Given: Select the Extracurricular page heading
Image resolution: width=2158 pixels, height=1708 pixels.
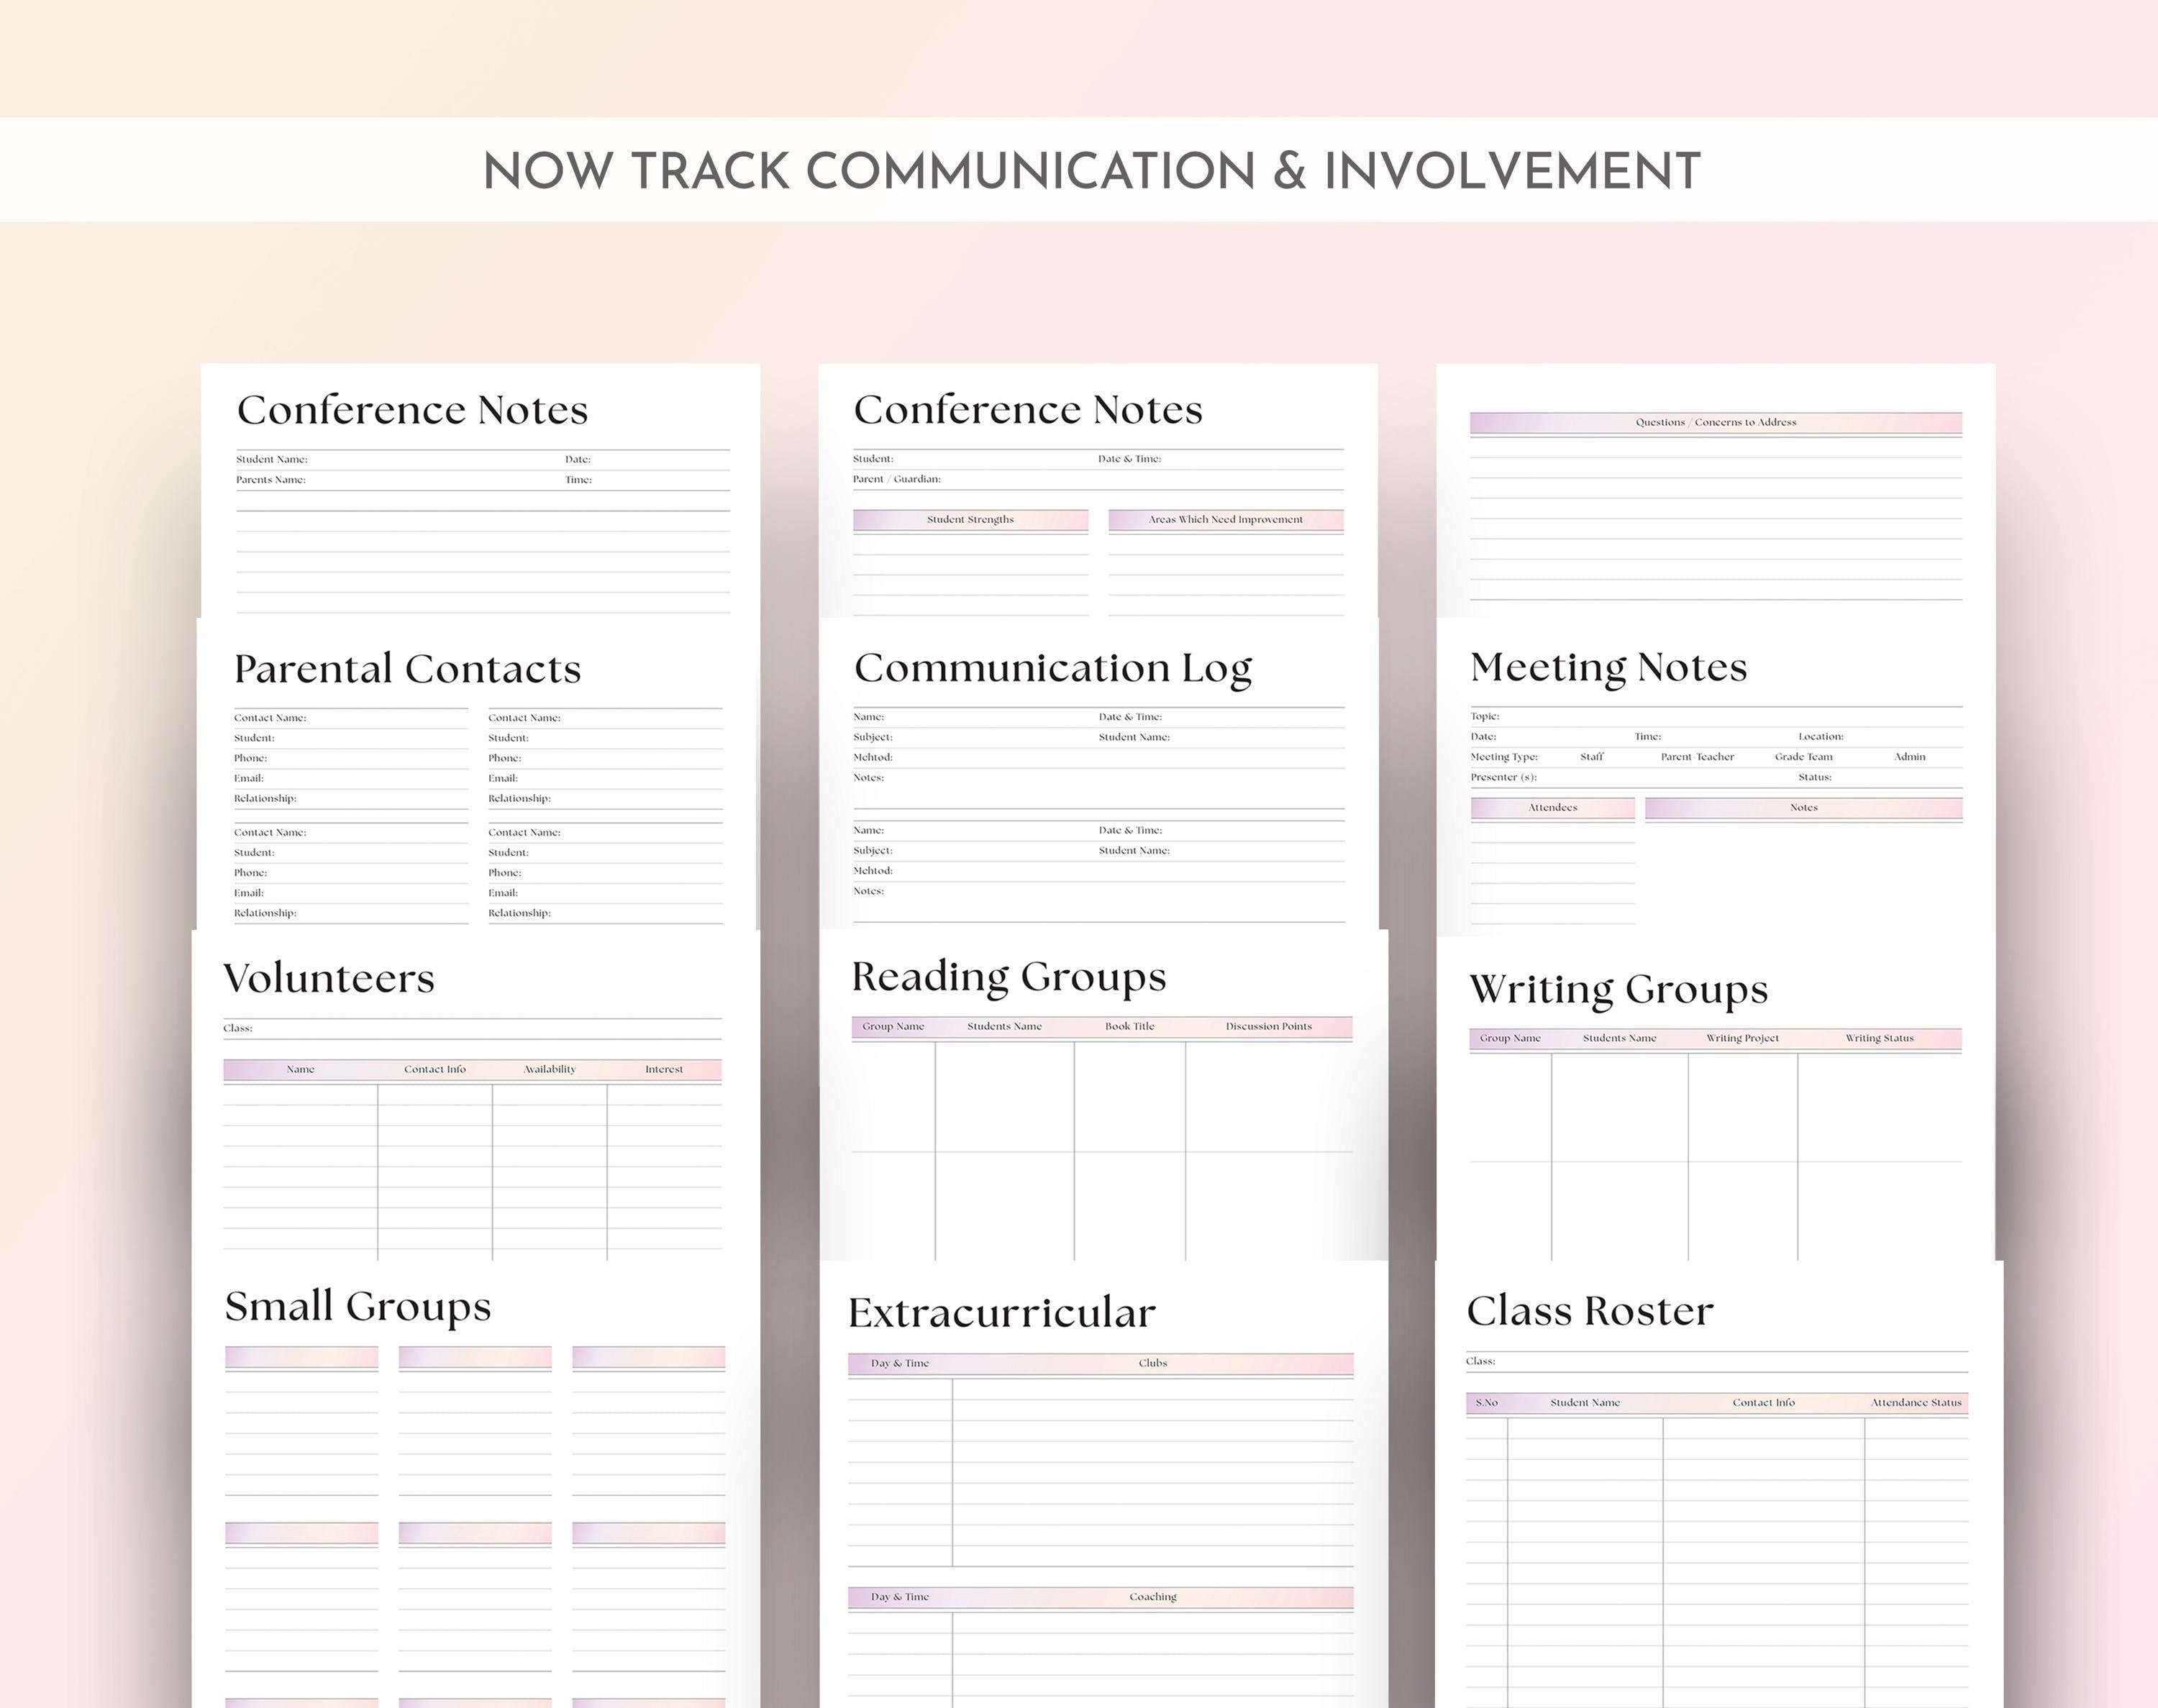Looking at the screenshot, I should pyautogui.click(x=1001, y=1313).
